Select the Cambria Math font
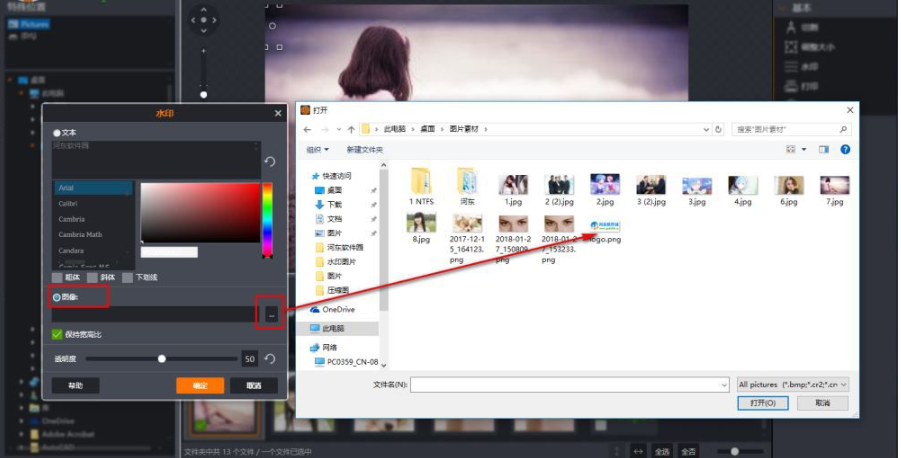The width and height of the screenshot is (901, 458). point(80,234)
